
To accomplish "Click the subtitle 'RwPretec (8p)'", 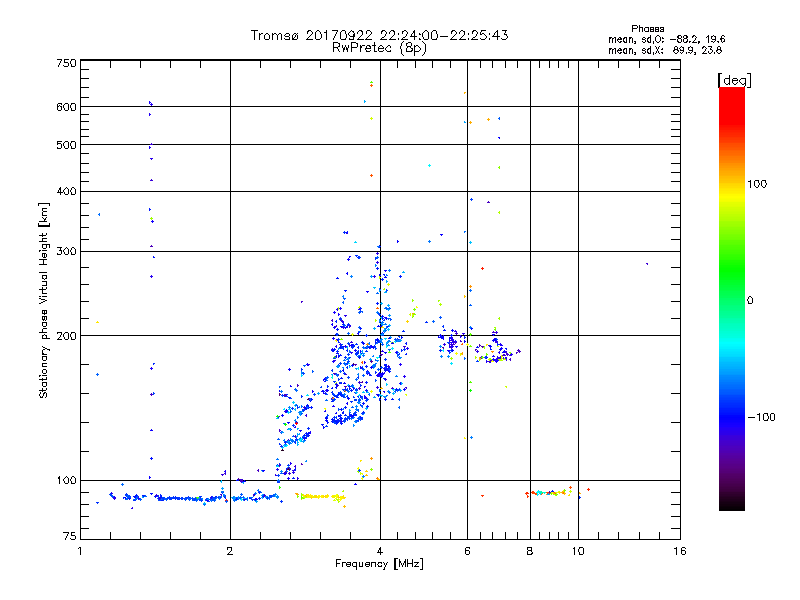I will tap(379, 48).
